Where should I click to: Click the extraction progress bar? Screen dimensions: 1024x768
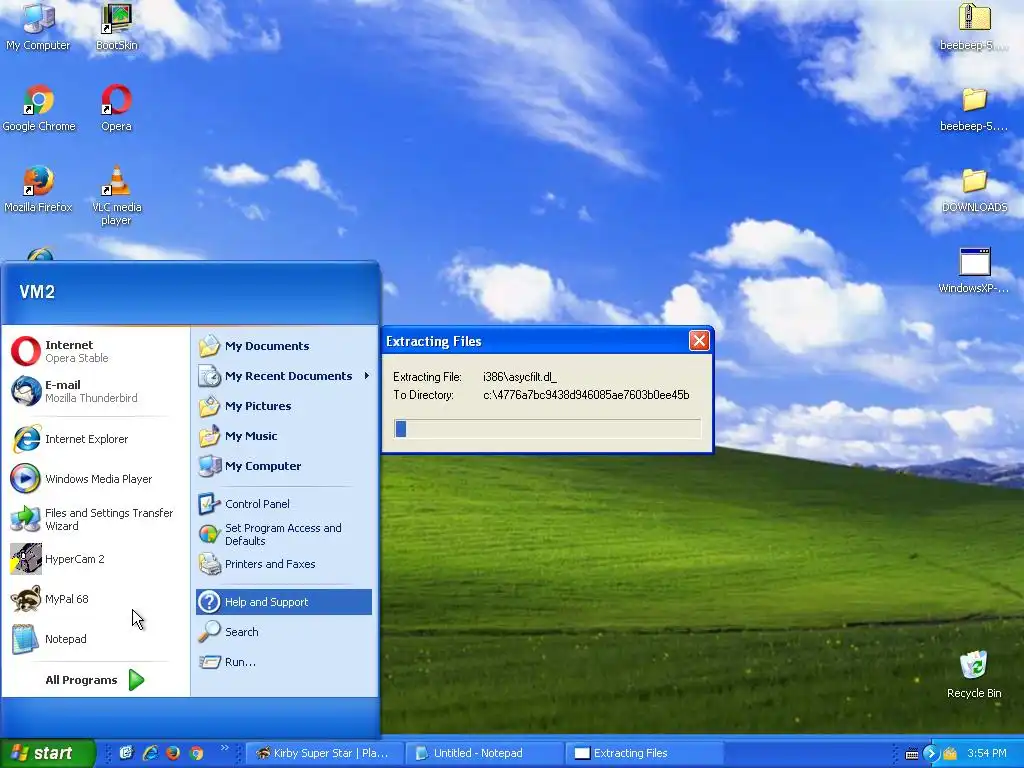547,428
